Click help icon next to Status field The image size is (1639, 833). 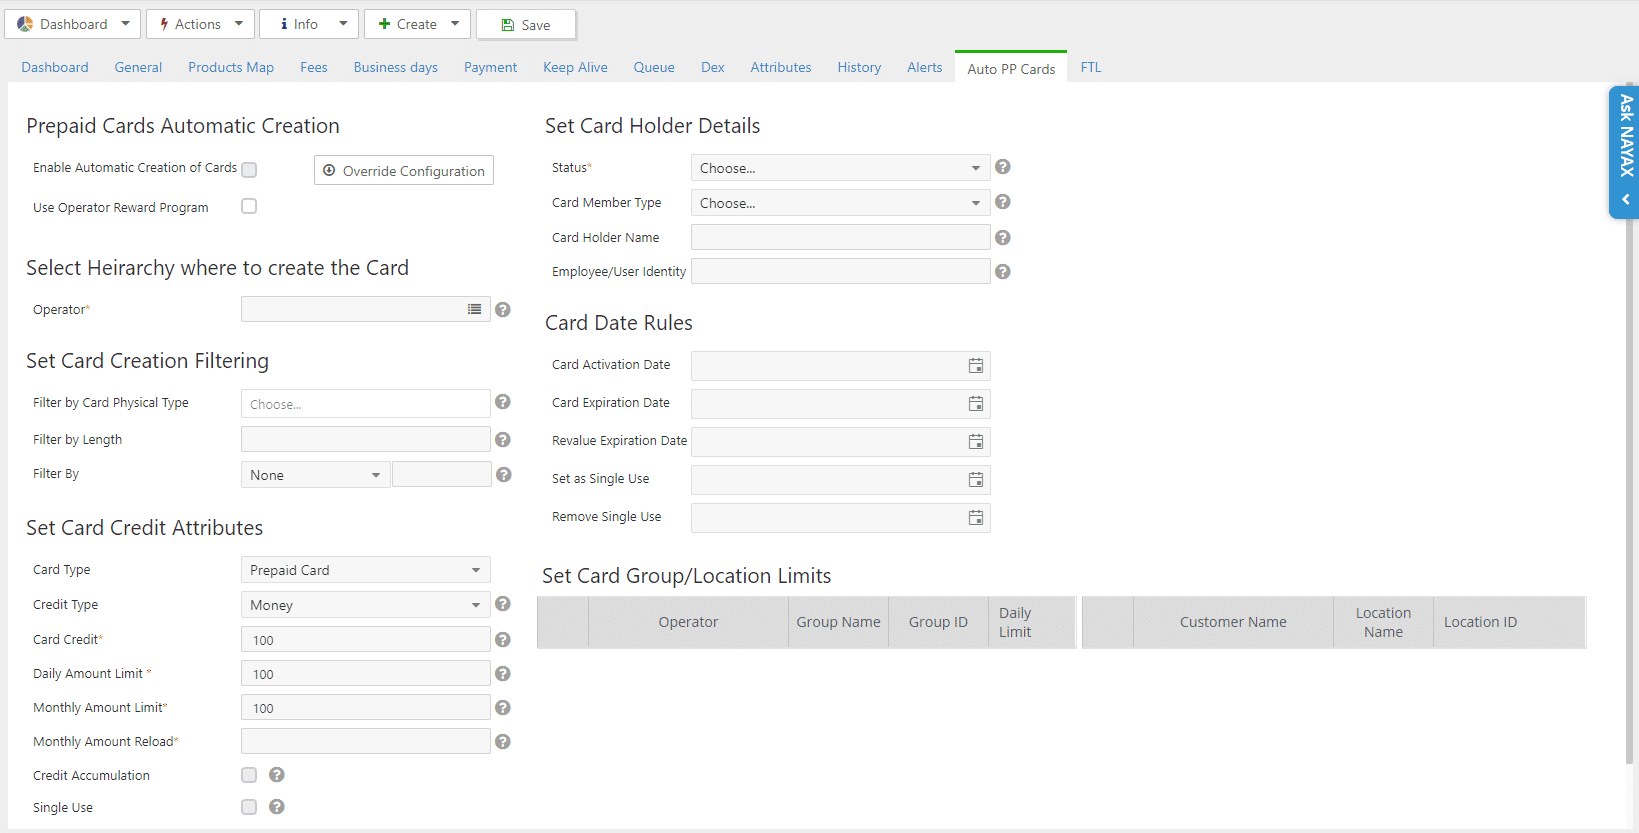[1003, 167]
